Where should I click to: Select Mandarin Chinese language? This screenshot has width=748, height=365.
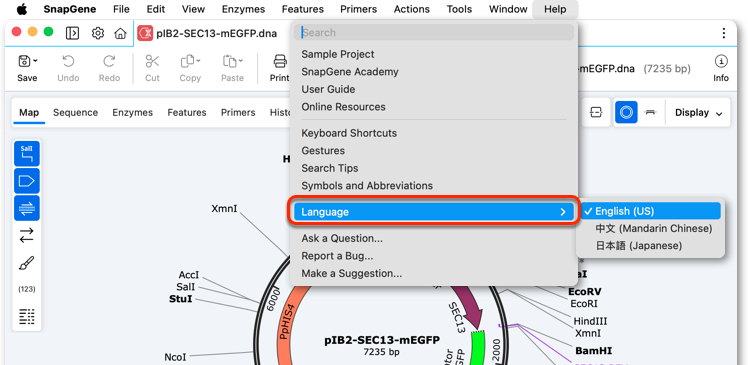[x=650, y=229]
